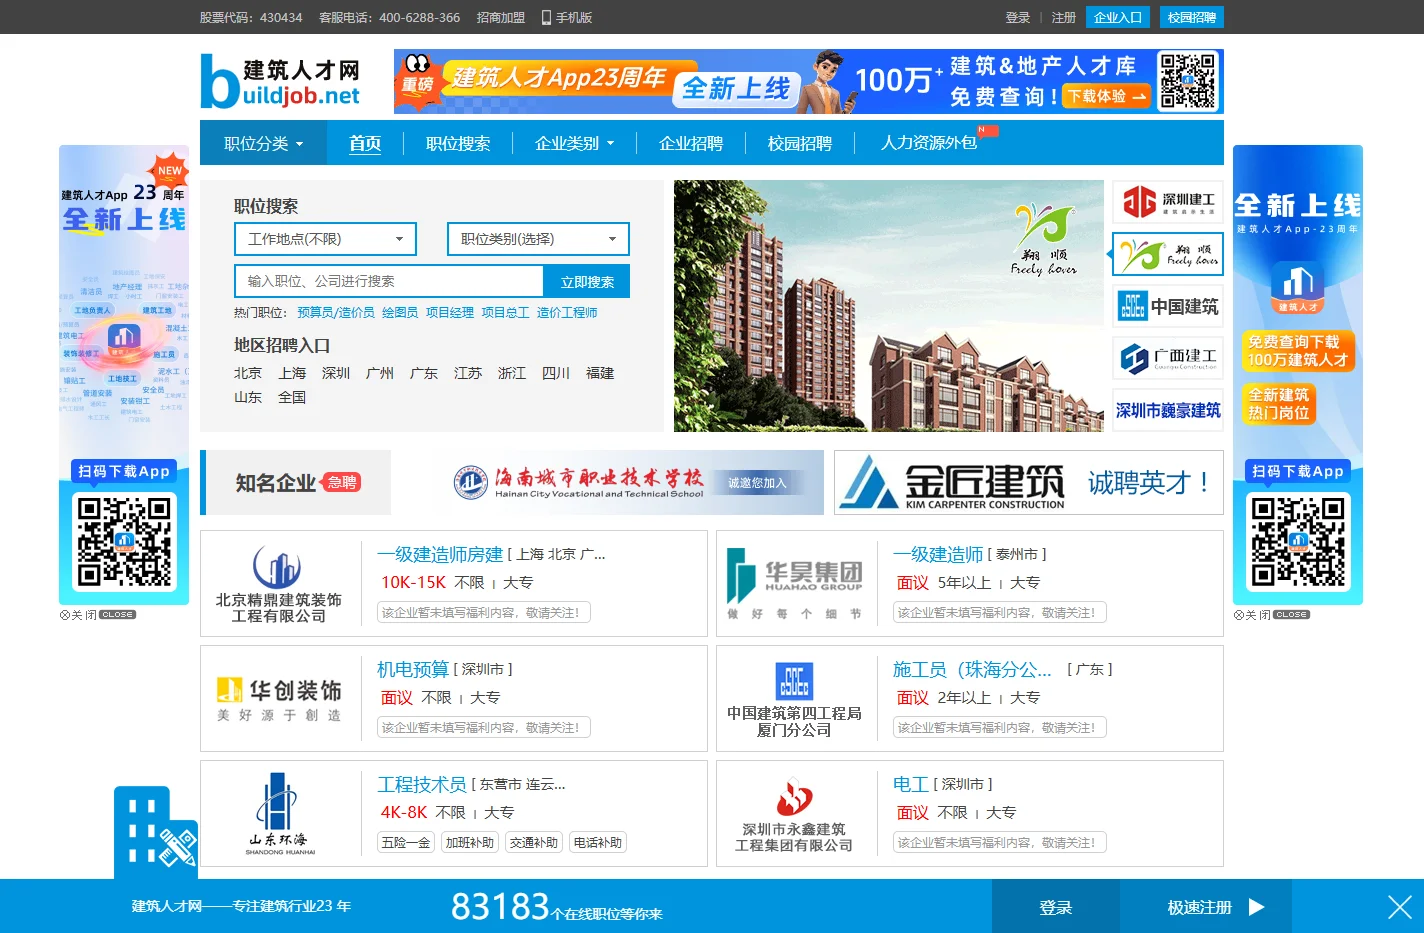Image resolution: width=1424 pixels, height=933 pixels.
Task: Click the 中国建筑第四工程局 logo
Action: coord(794,699)
